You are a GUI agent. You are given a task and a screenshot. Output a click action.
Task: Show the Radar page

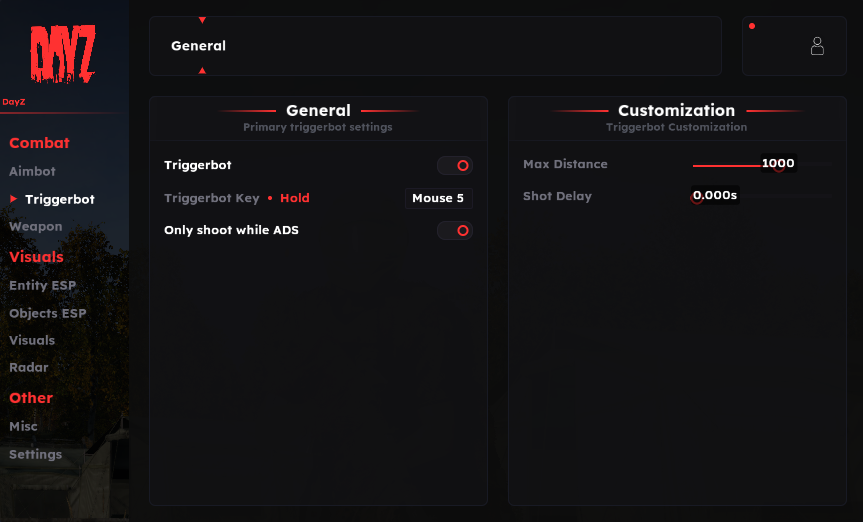[x=29, y=367]
